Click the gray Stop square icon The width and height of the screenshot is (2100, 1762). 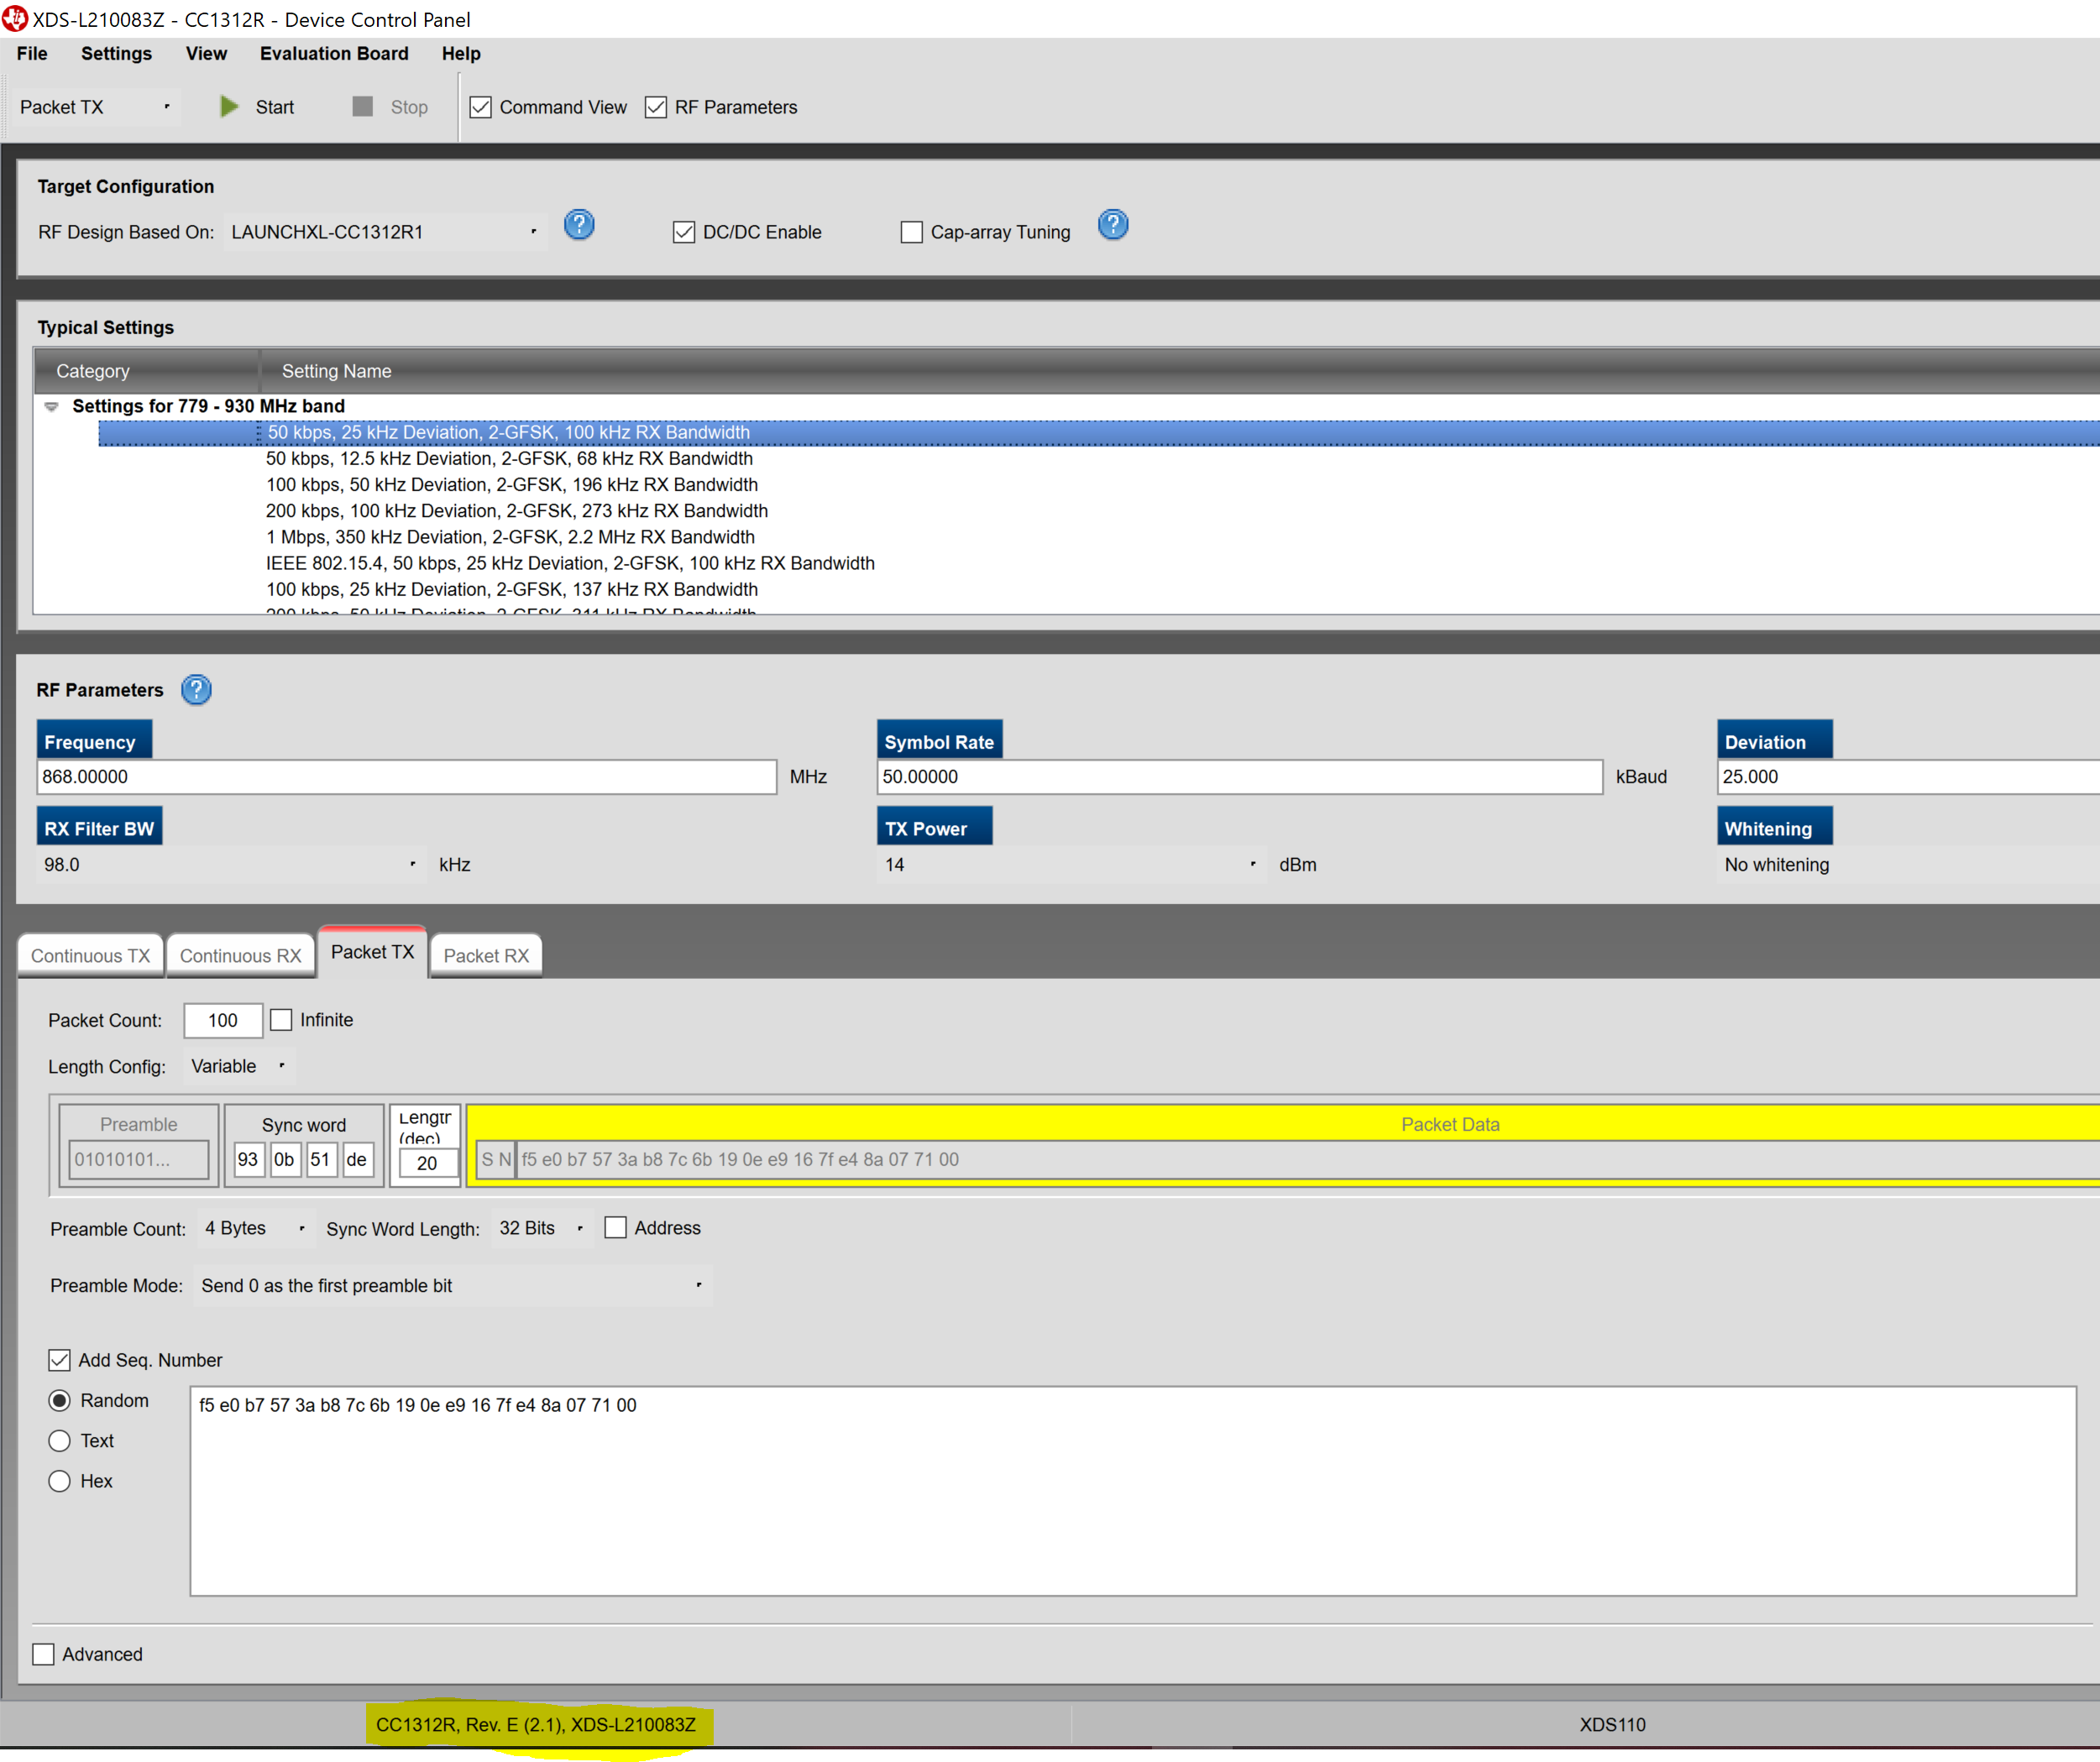(362, 107)
